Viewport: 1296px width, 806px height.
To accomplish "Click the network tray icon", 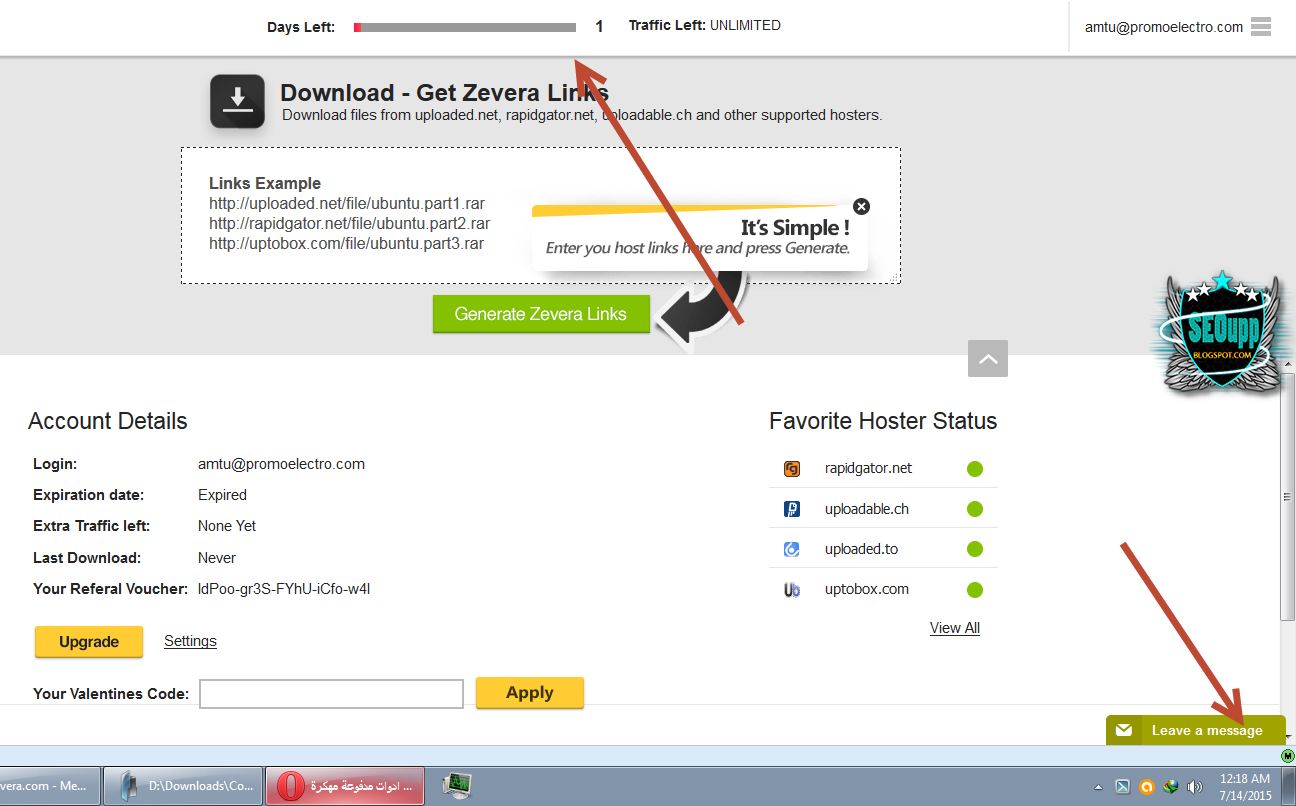I will 1170,787.
